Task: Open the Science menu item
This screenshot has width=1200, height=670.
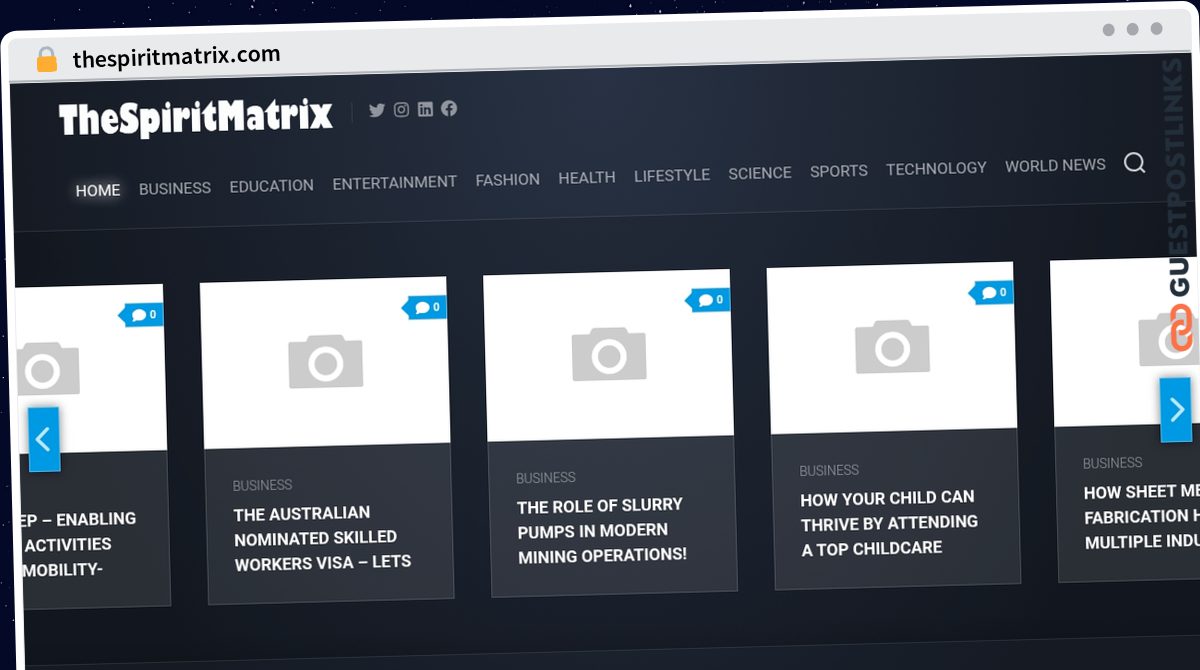Action: coord(760,173)
